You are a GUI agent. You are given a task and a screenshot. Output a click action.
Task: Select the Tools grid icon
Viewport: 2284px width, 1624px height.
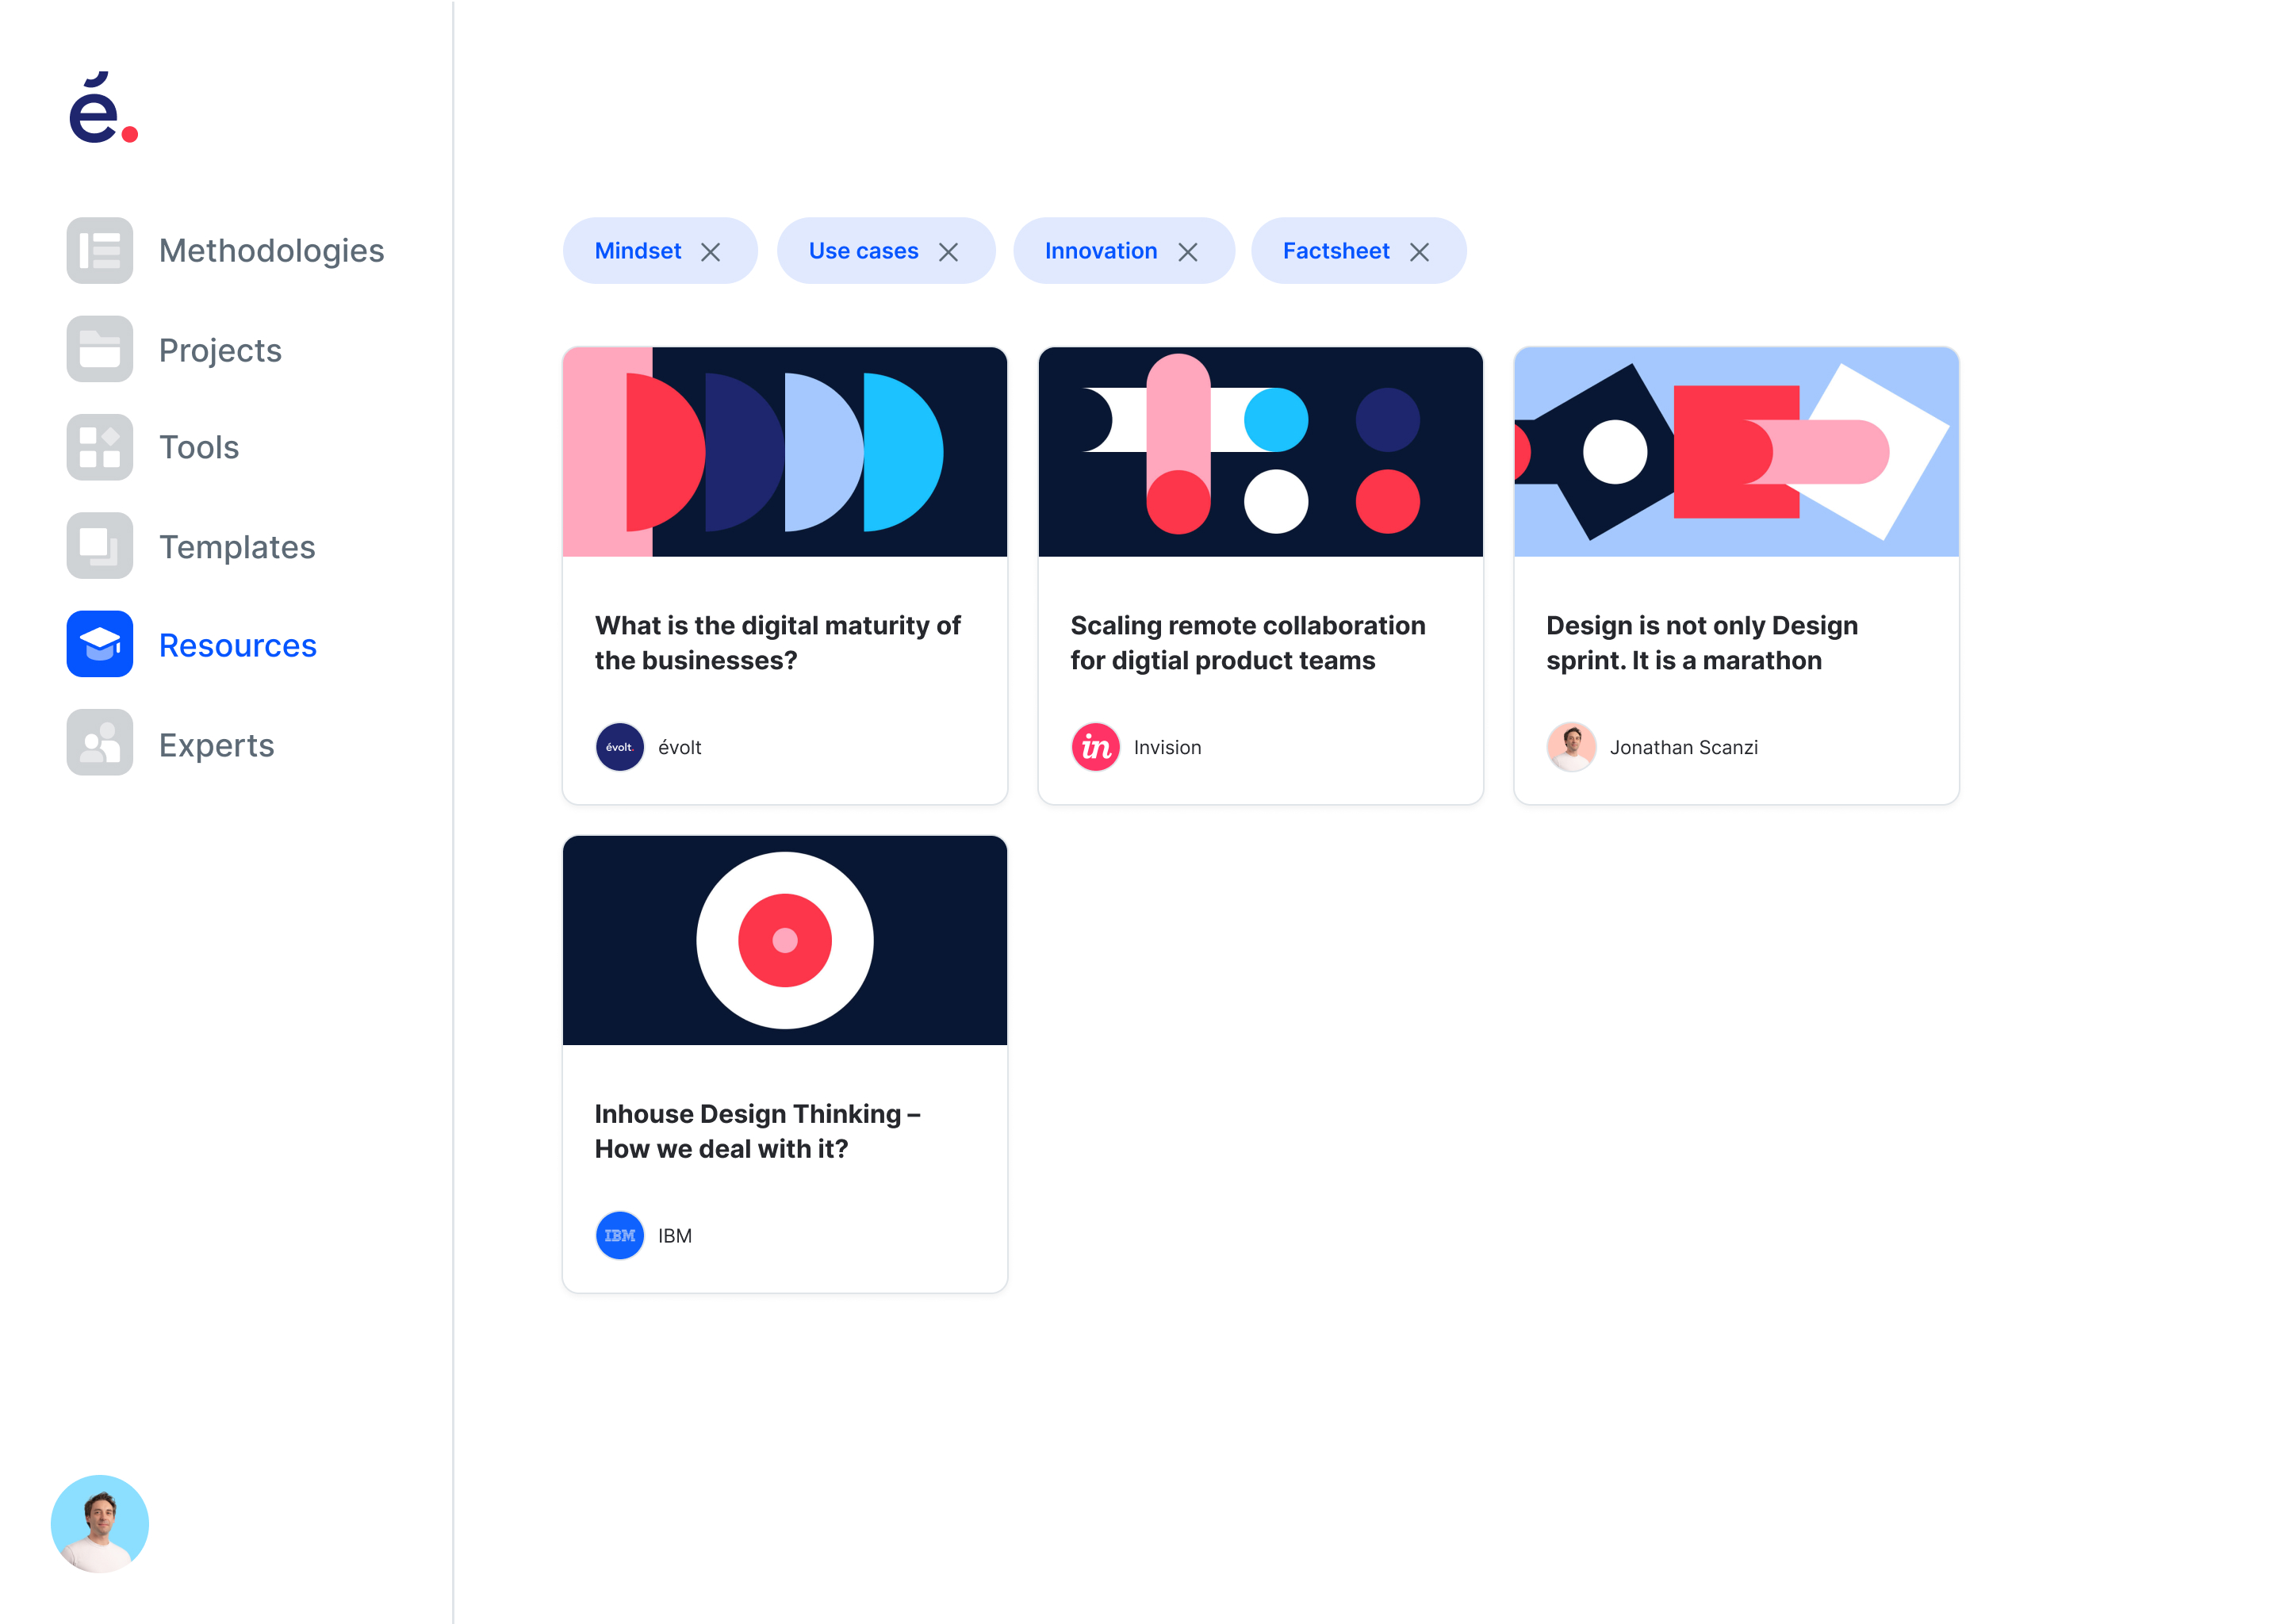pos(99,447)
